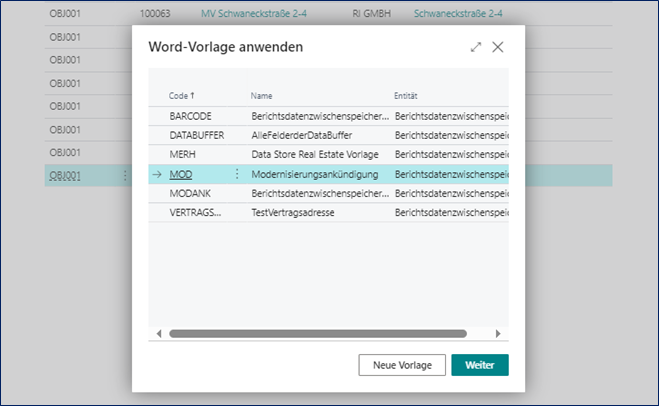Open the three-dot menu for the MOD row
This screenshot has height=406, width=659.
click(237, 174)
